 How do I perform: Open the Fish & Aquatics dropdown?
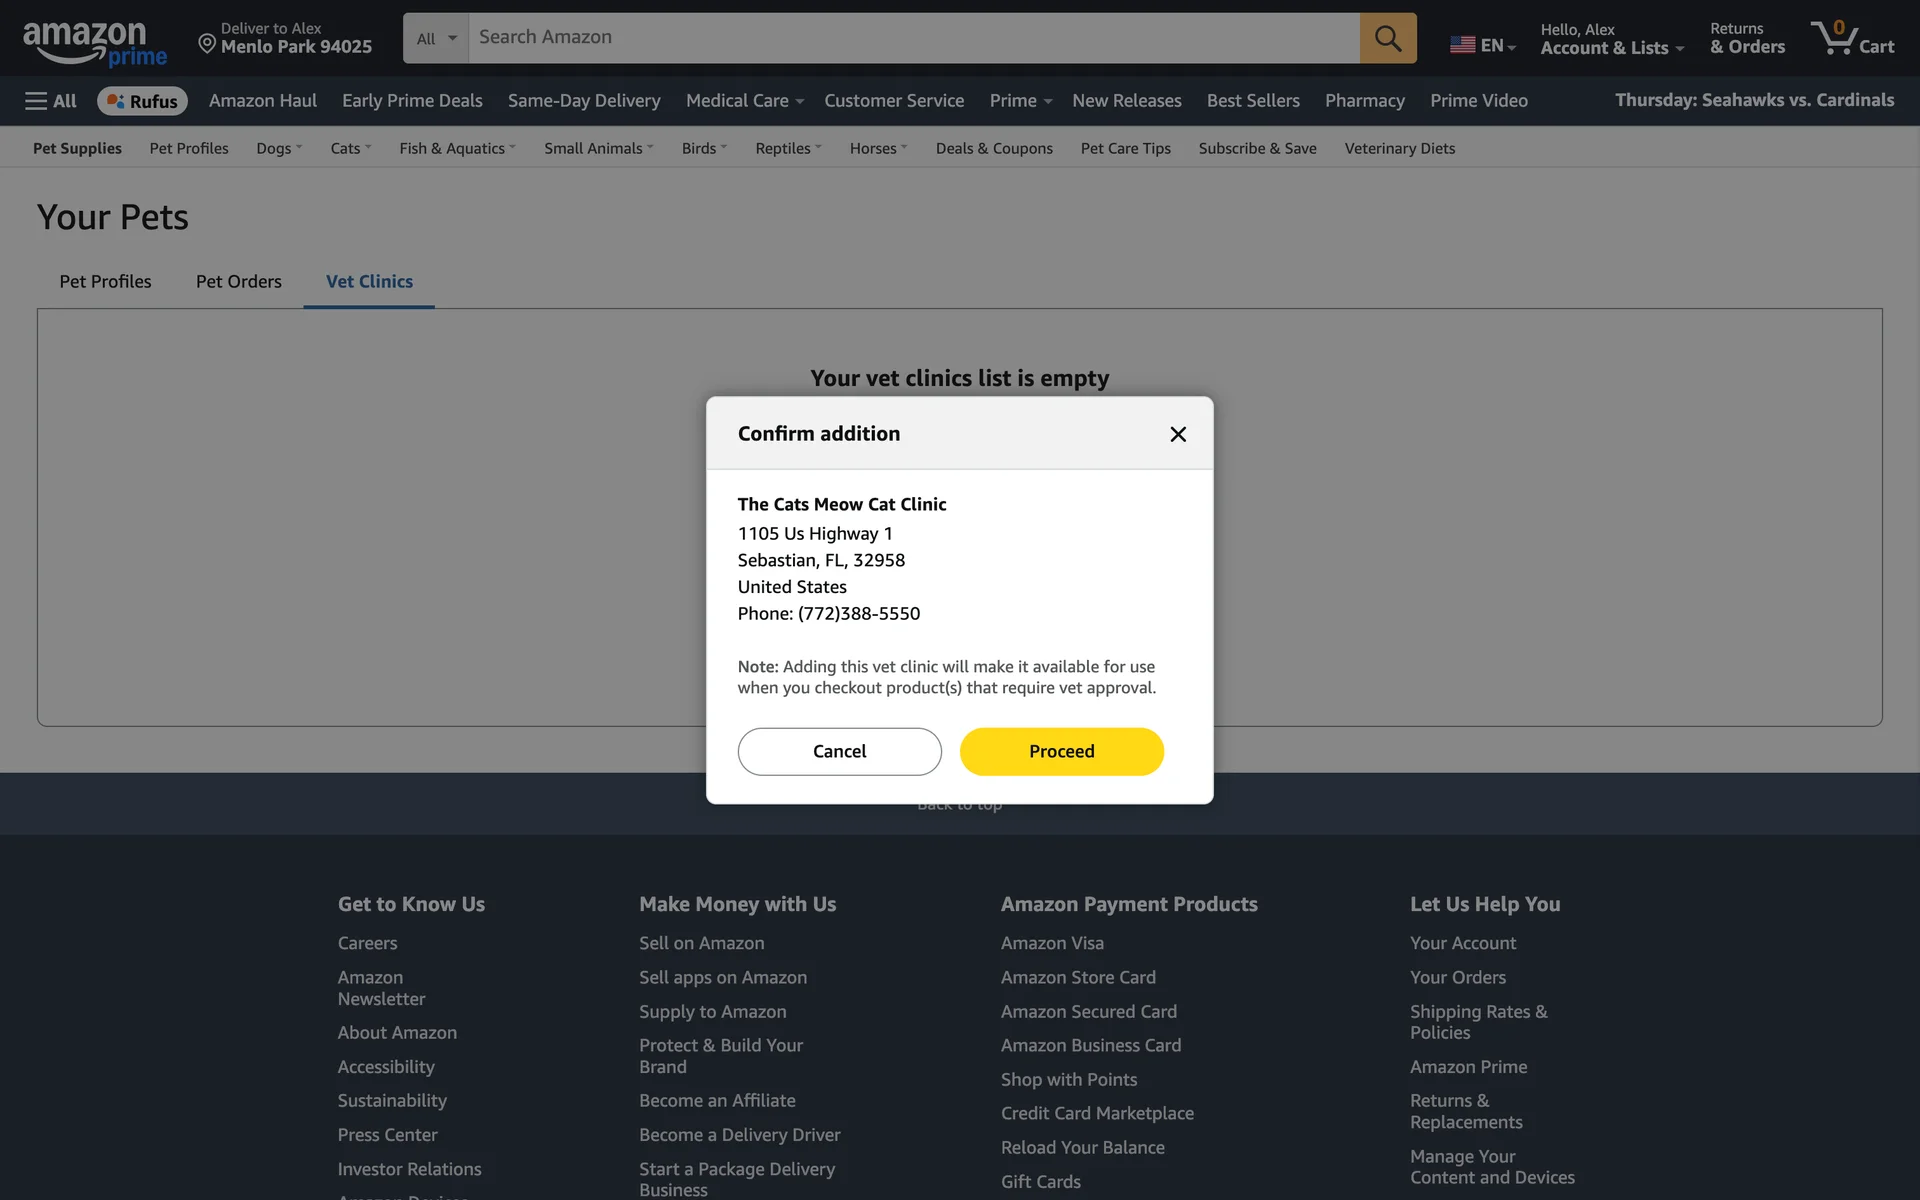coord(456,148)
